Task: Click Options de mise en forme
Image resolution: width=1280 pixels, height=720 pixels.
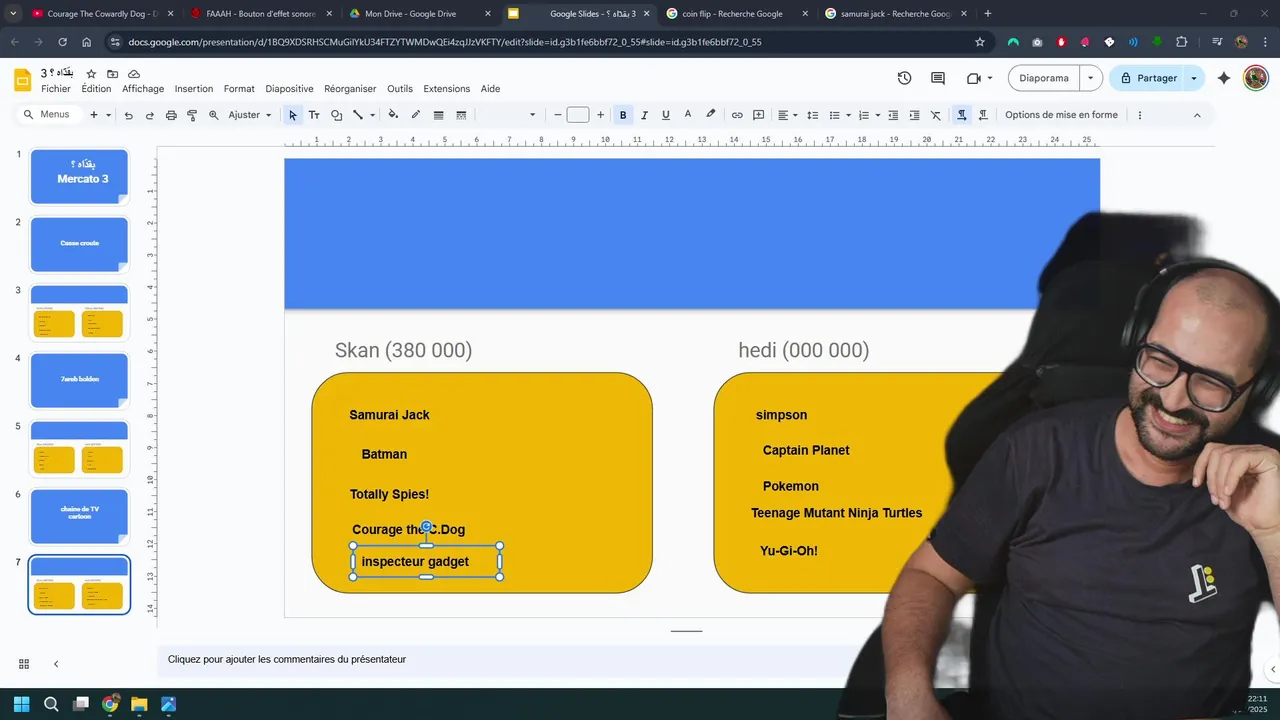Action: (1061, 115)
